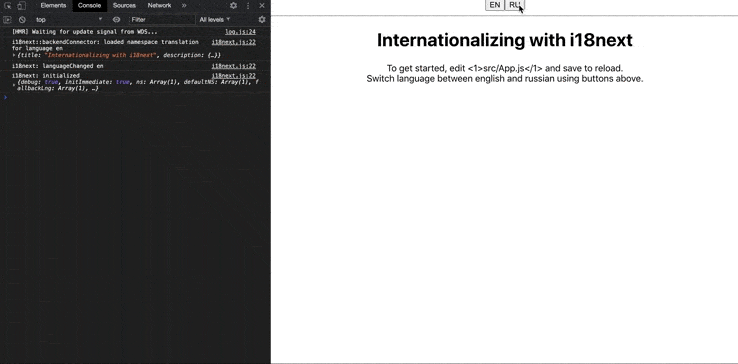738x364 pixels.
Task: Open the console settings gear
Action: [x=262, y=19]
